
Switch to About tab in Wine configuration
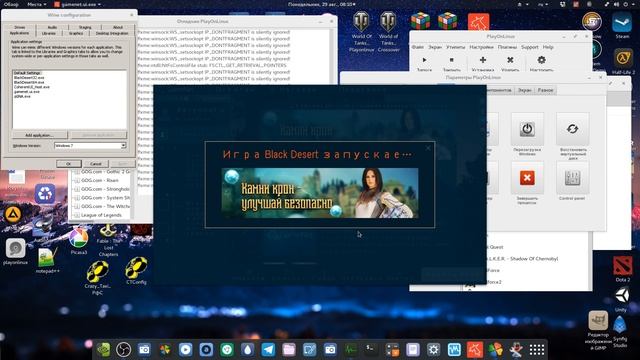[x=118, y=27]
